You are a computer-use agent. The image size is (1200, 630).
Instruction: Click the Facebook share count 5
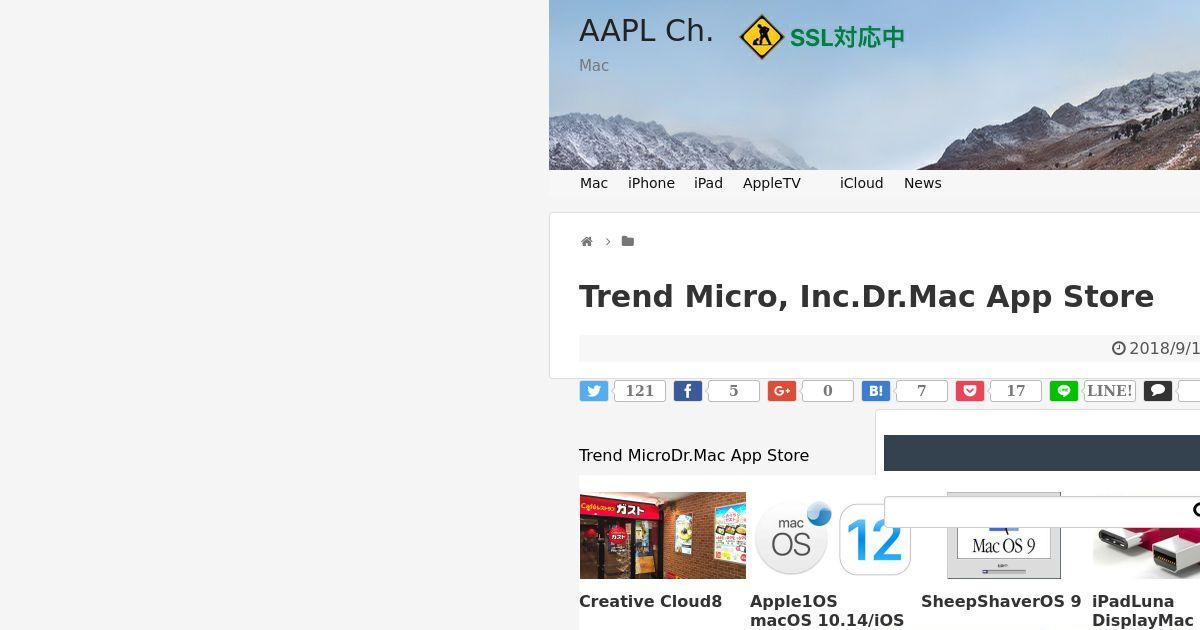click(734, 391)
